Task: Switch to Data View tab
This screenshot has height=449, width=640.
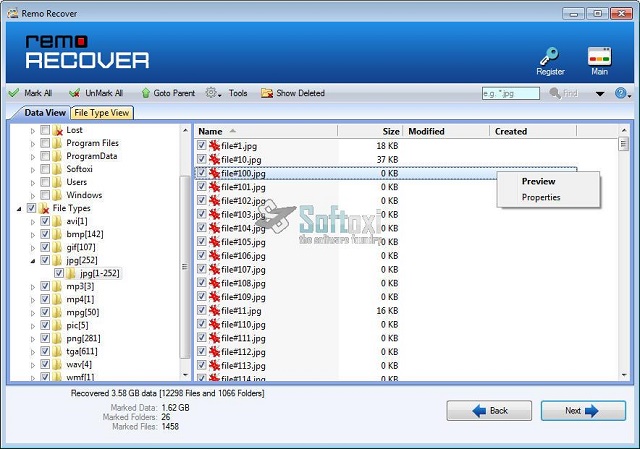Action: click(x=45, y=113)
